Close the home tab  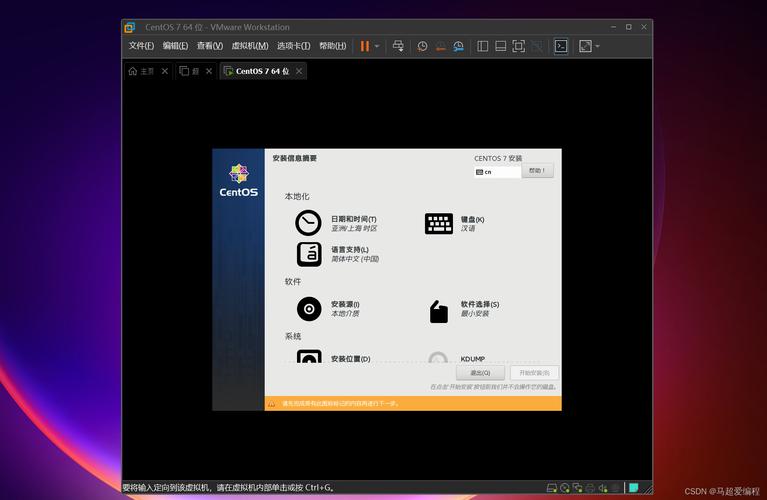[165, 71]
